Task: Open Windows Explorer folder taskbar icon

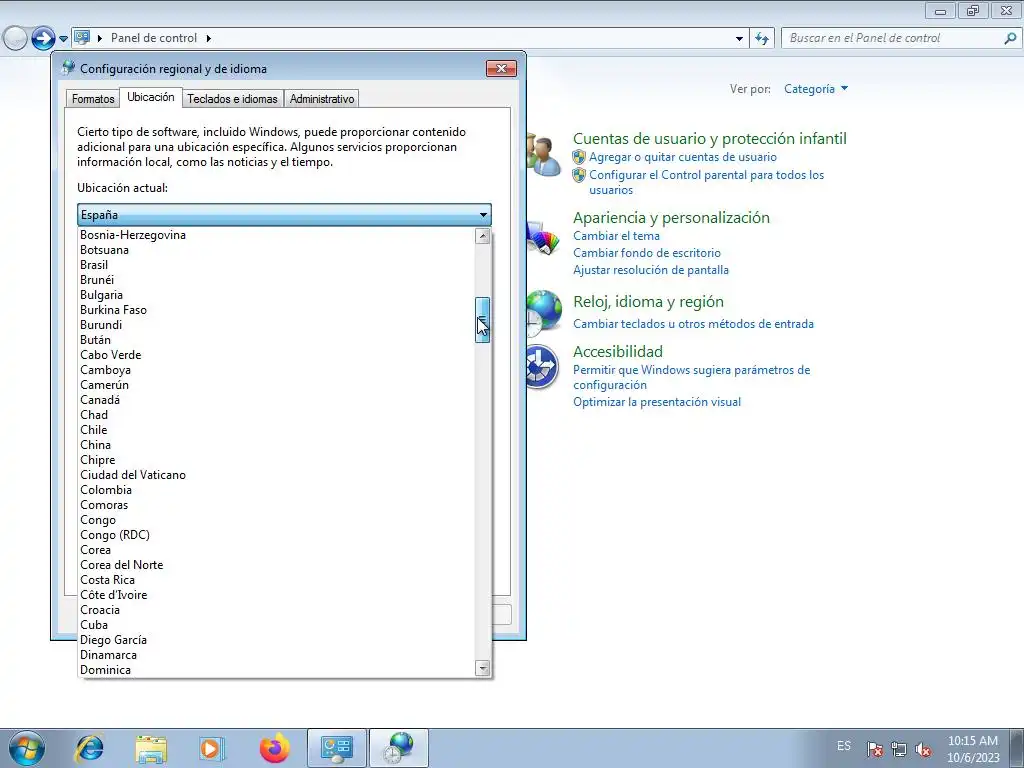Action: tap(151, 748)
